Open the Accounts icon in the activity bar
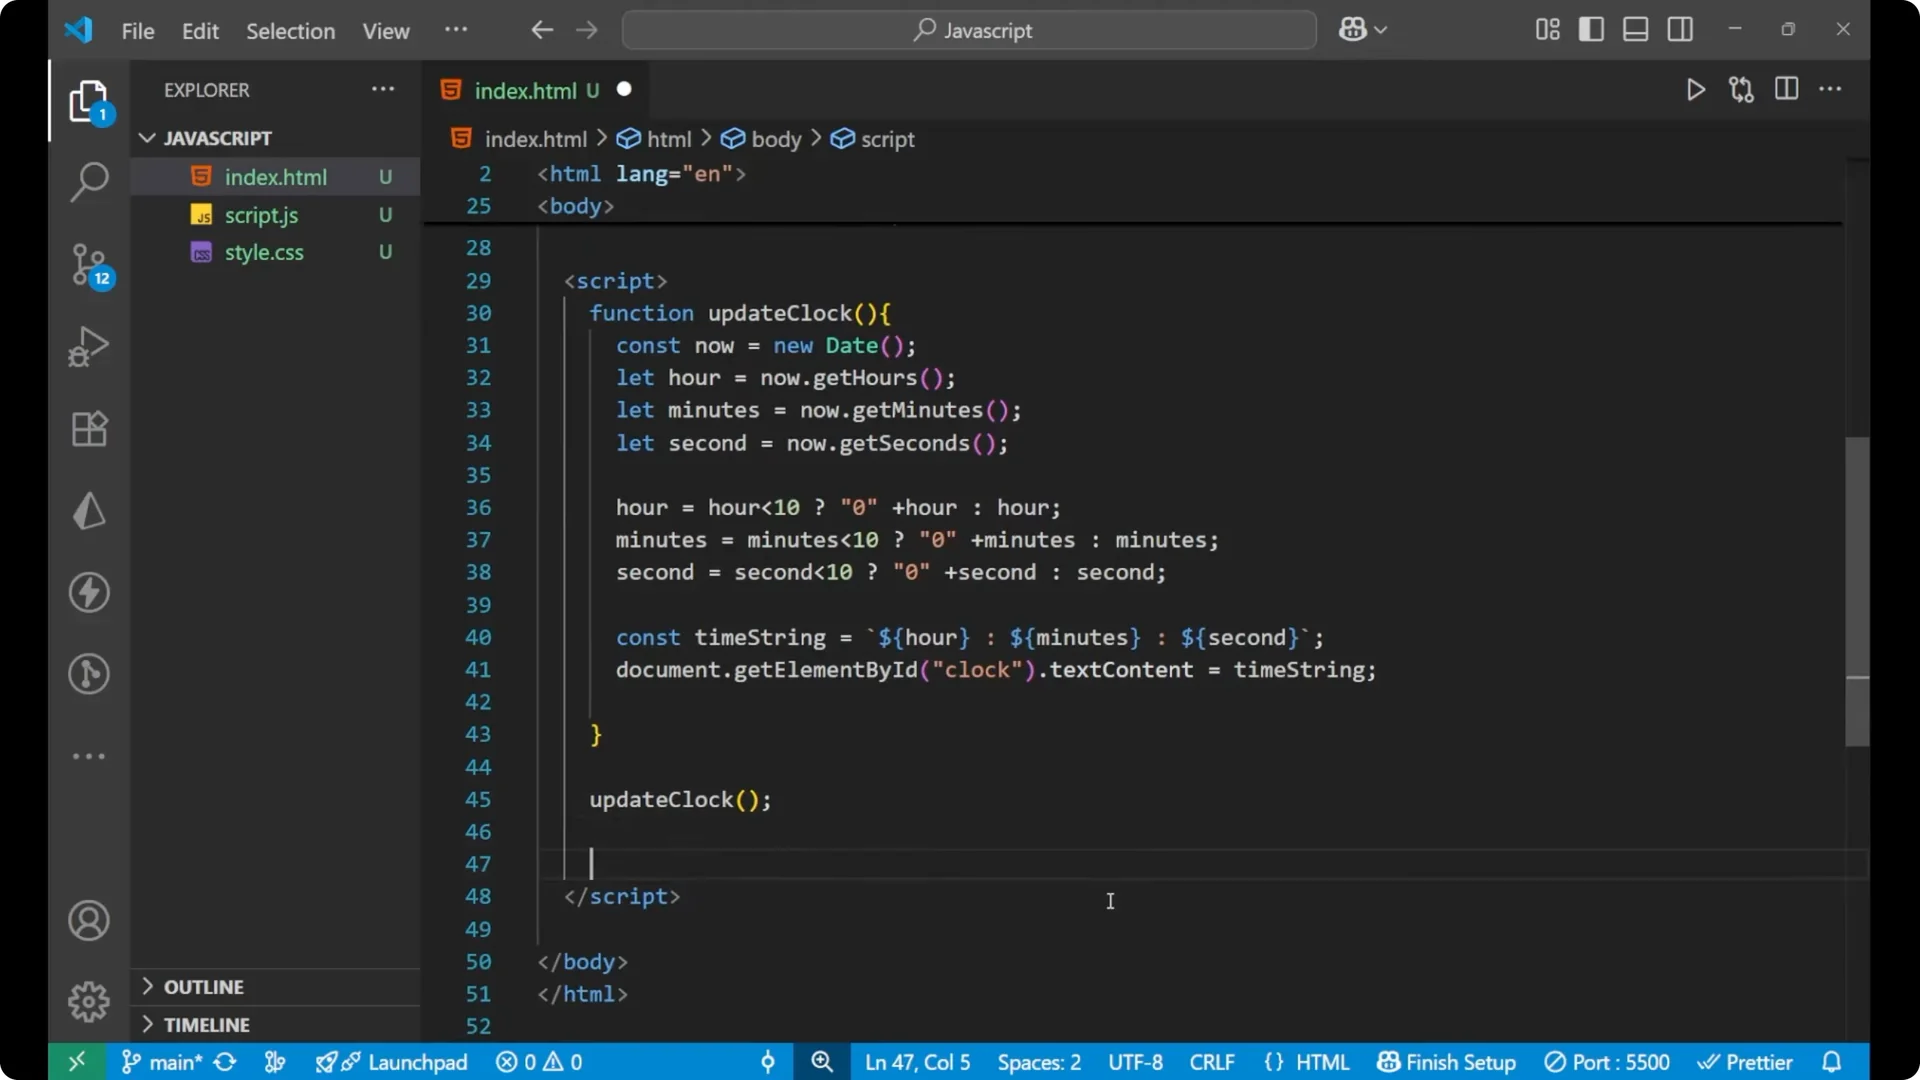The width and height of the screenshot is (1920, 1080). pyautogui.click(x=89, y=920)
